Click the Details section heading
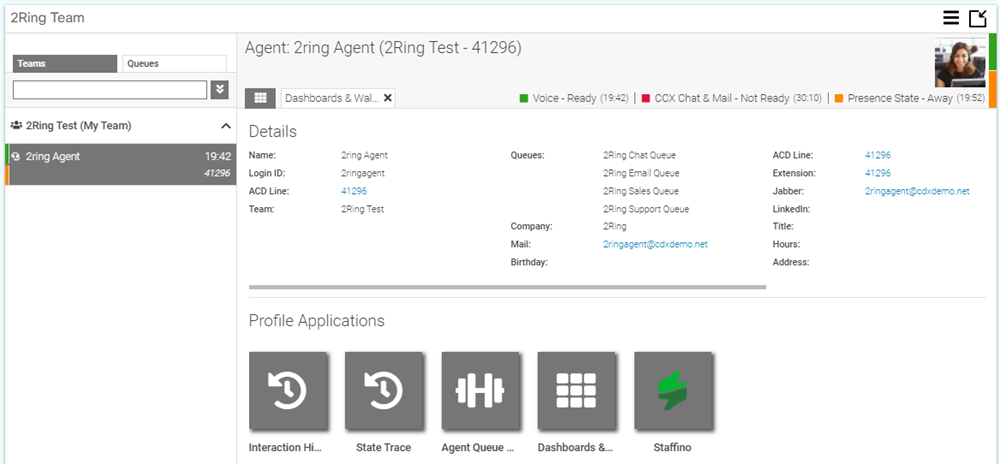Viewport: 1000px width, 464px height. click(x=272, y=131)
